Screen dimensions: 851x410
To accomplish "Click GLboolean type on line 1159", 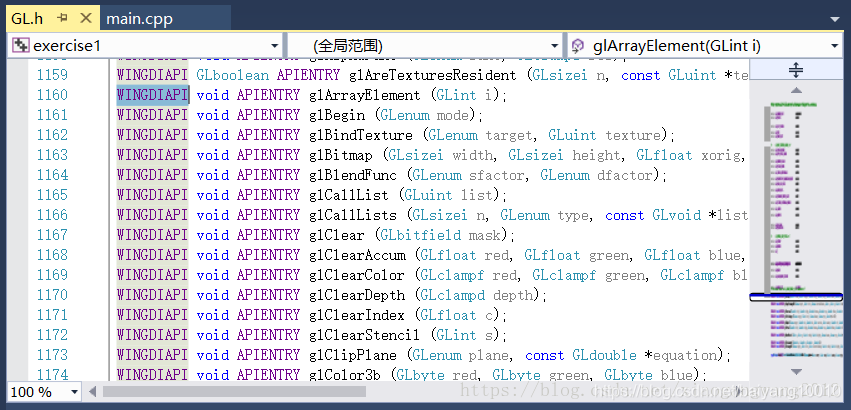I will coord(232,75).
